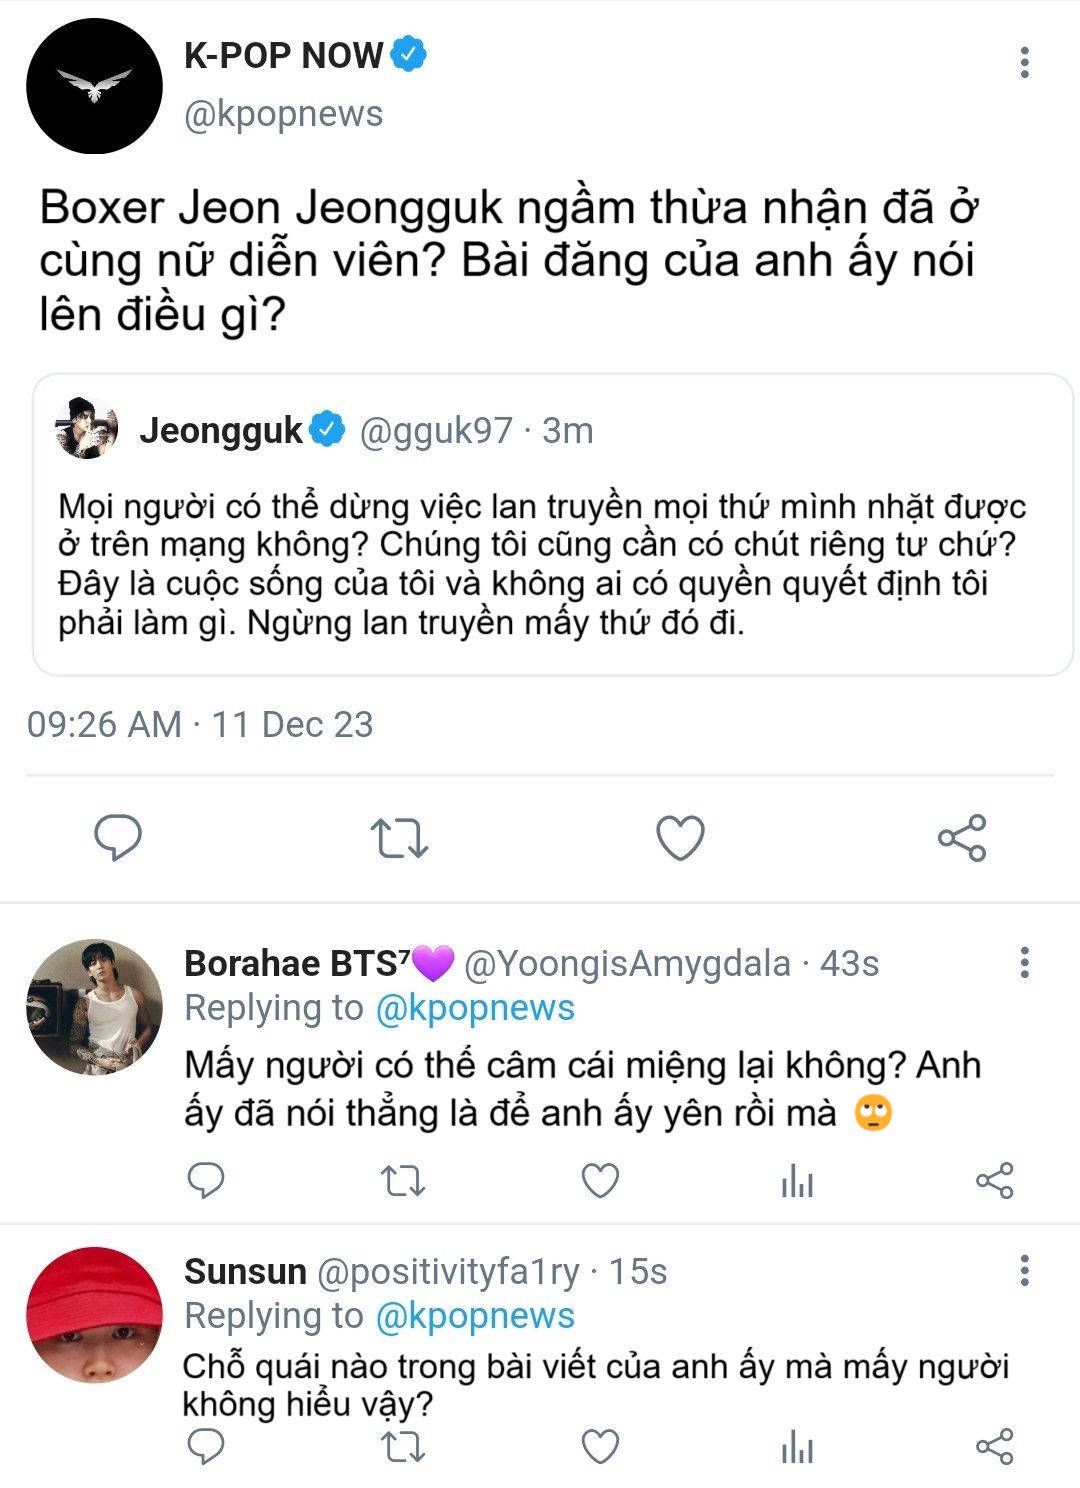This screenshot has width=1080, height=1488.
Task: Open more options on Sunsun reply
Action: tap(1024, 1271)
